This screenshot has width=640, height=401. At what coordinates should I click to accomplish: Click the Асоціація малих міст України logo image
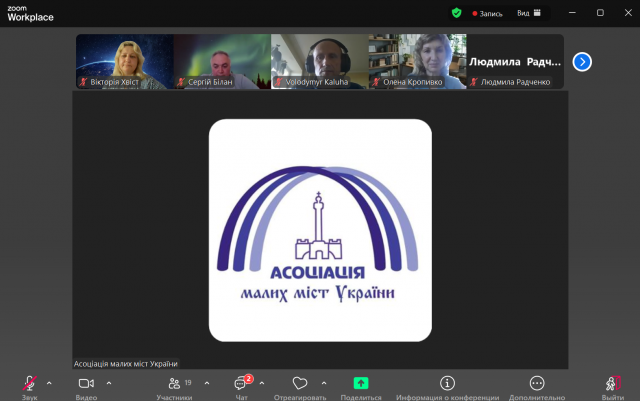coord(320,230)
